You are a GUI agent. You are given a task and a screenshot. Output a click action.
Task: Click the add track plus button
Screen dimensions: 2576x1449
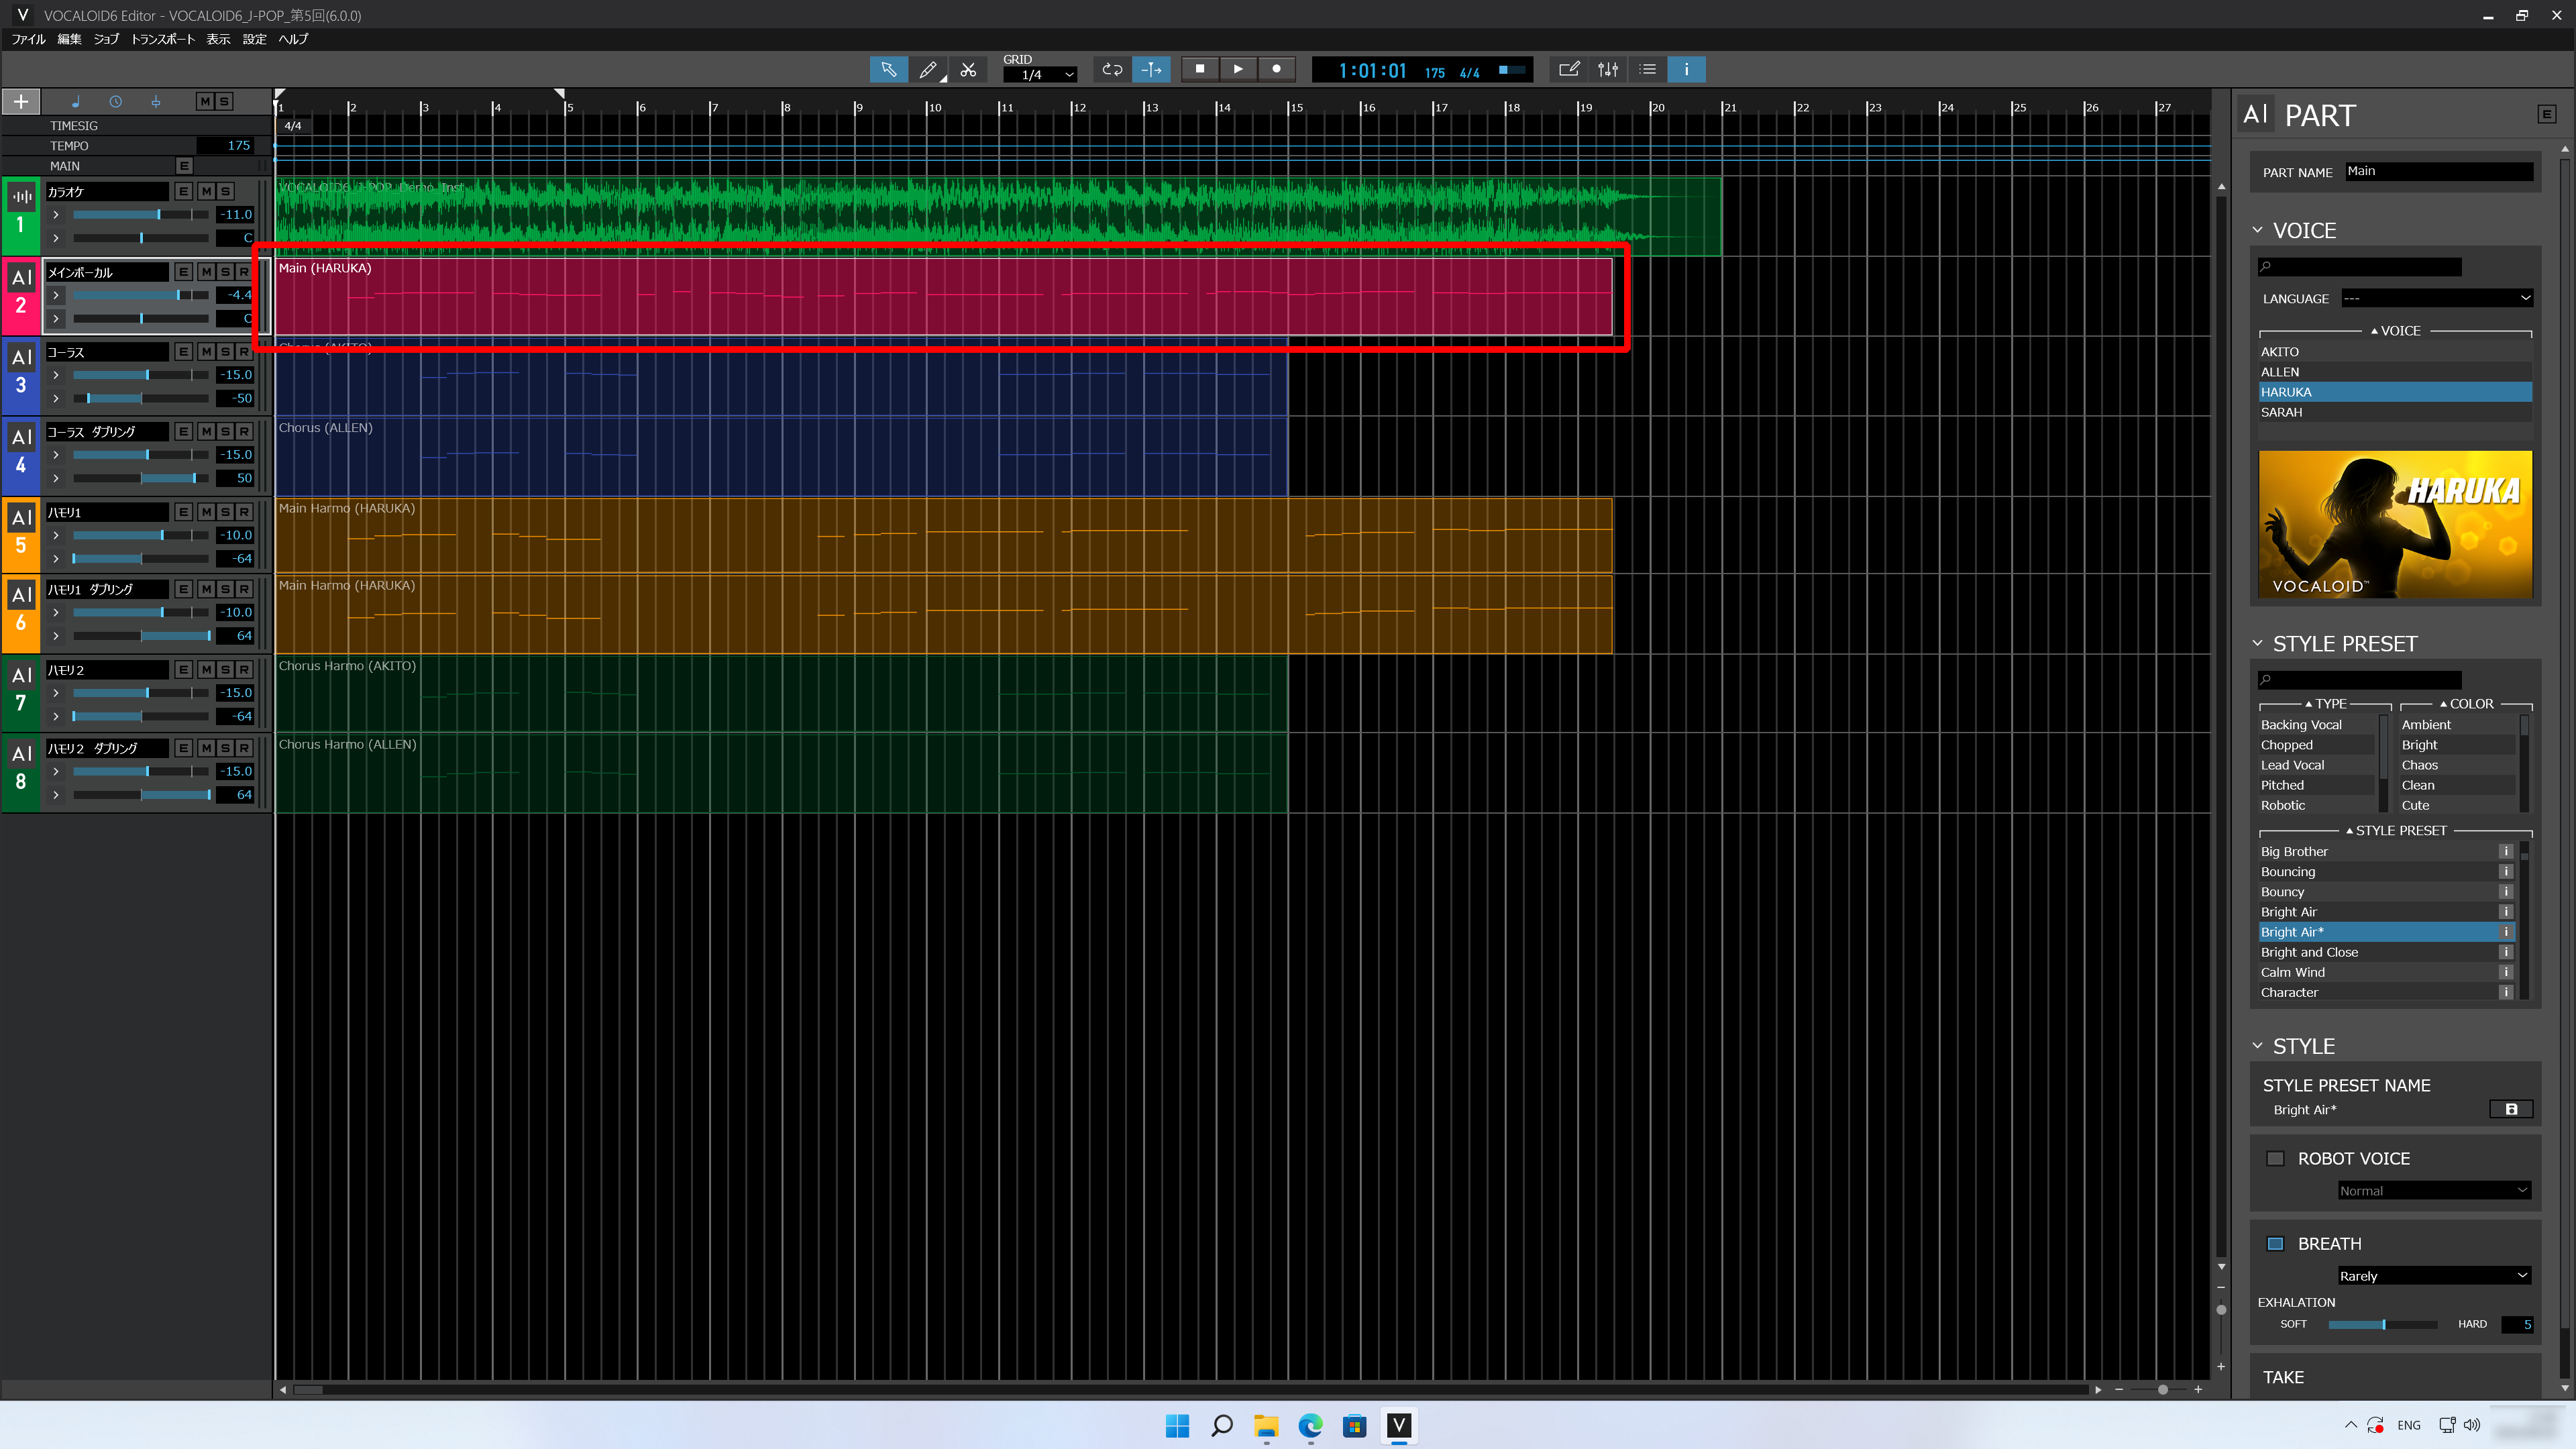[21, 101]
